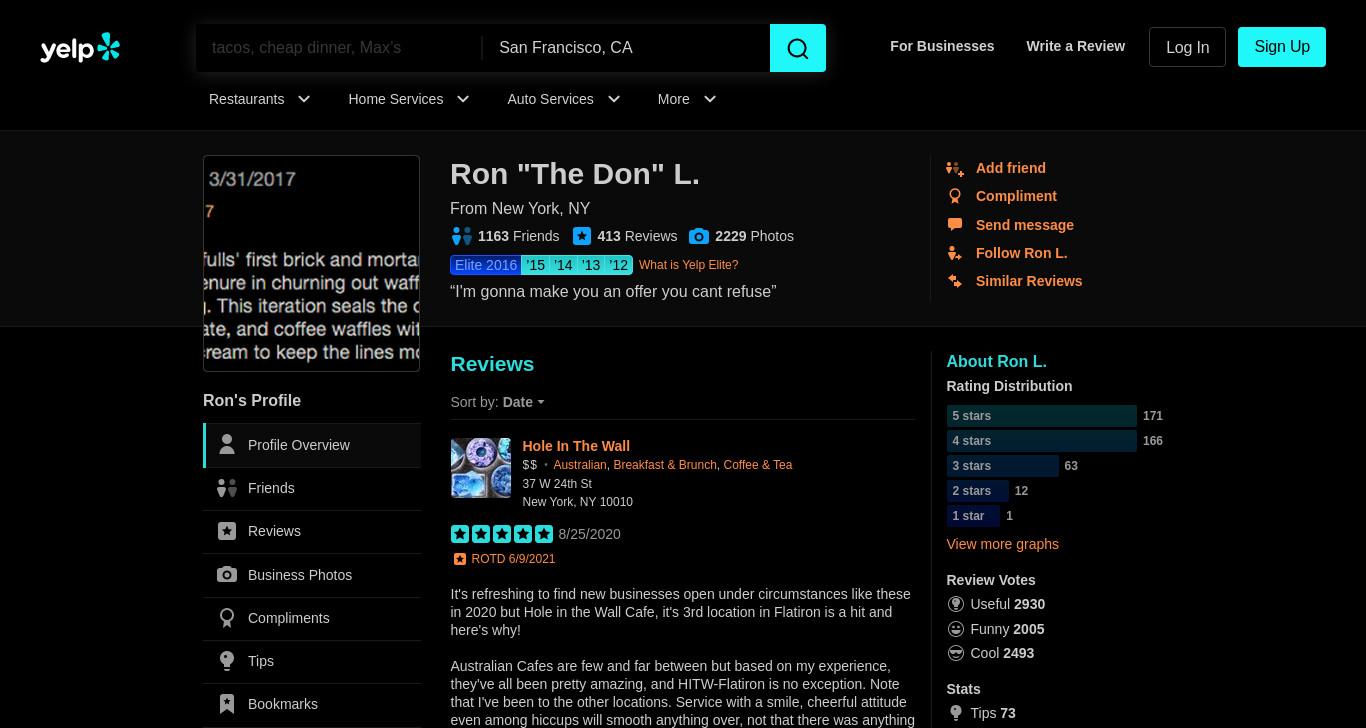Click the Breakfast & Brunch category link
The image size is (1366, 728).
665,465
